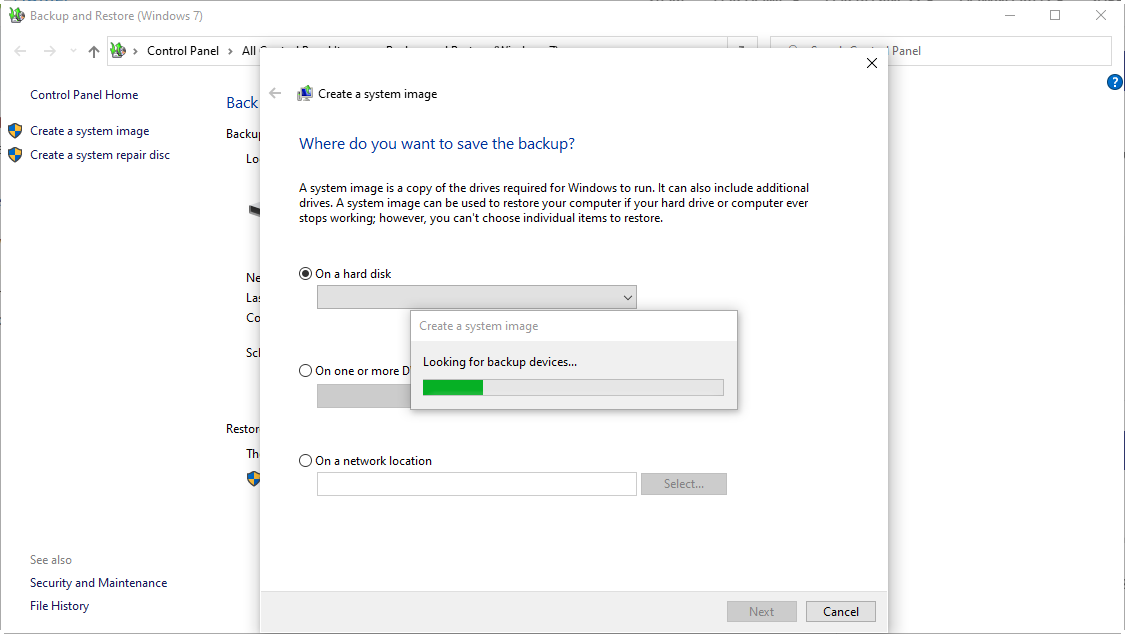Click the network location text field

[x=476, y=484]
